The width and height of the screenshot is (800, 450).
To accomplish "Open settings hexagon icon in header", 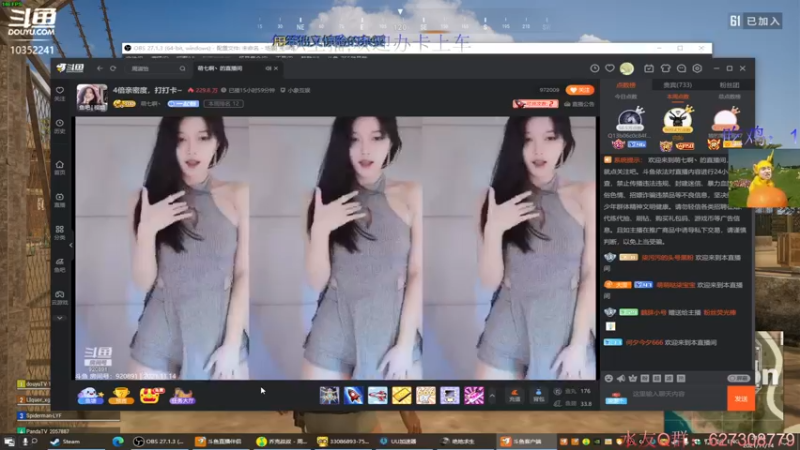I will [x=697, y=68].
